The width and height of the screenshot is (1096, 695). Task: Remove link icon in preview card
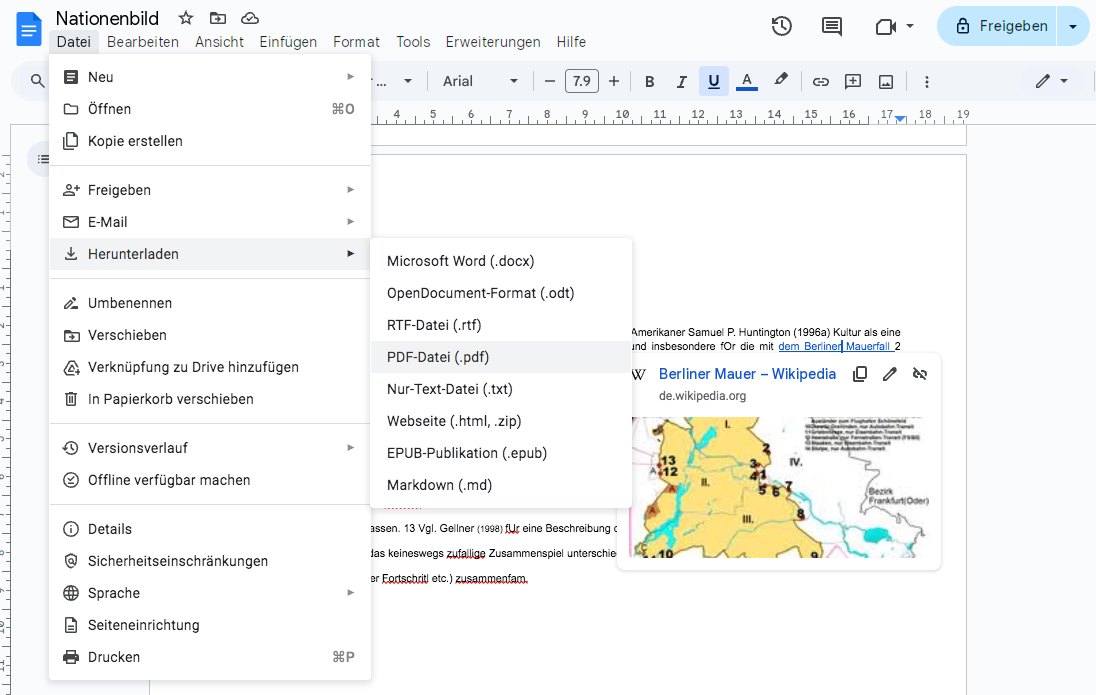click(920, 374)
